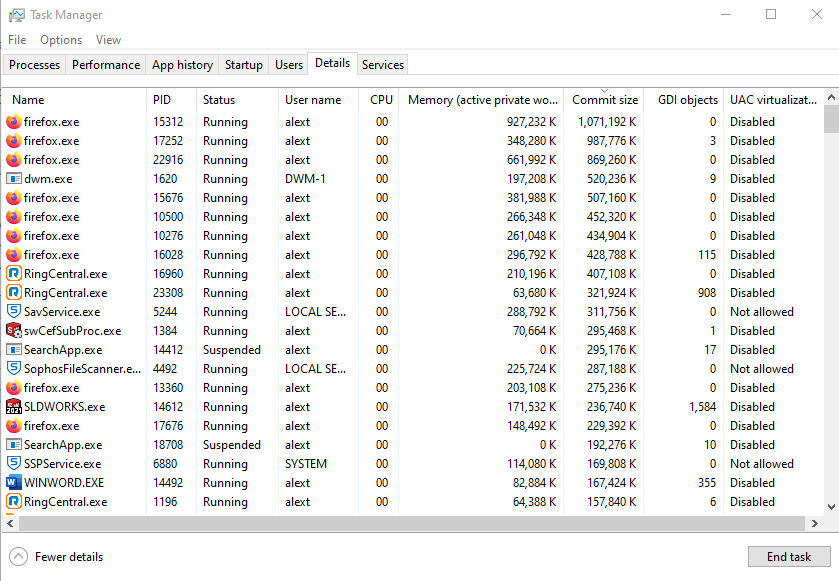Switch to the Services tab
This screenshot has width=839, height=581.
[383, 65]
